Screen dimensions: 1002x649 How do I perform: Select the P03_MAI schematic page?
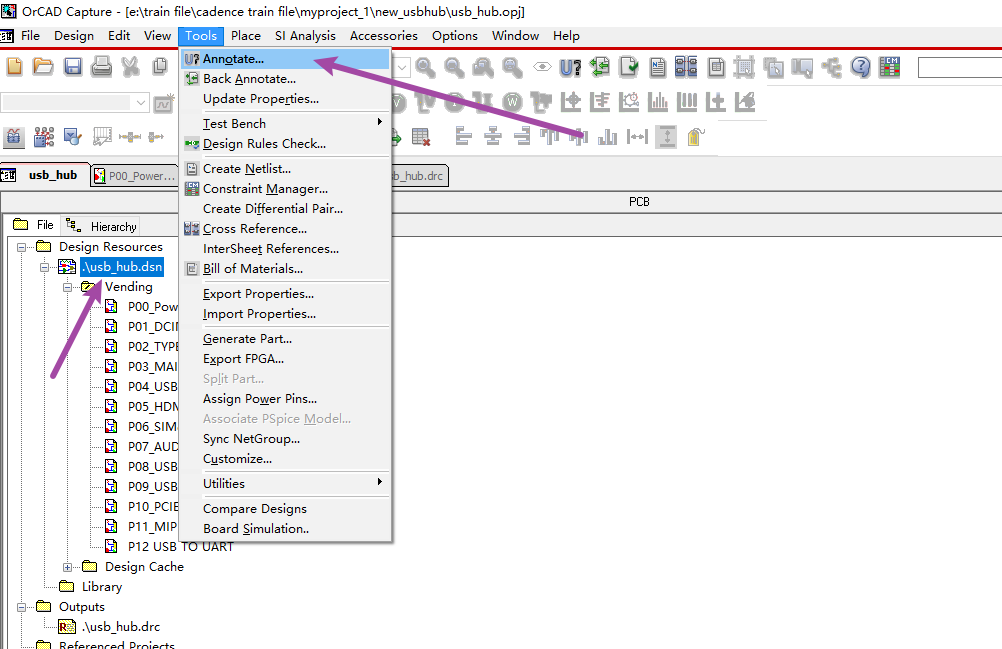pos(152,367)
